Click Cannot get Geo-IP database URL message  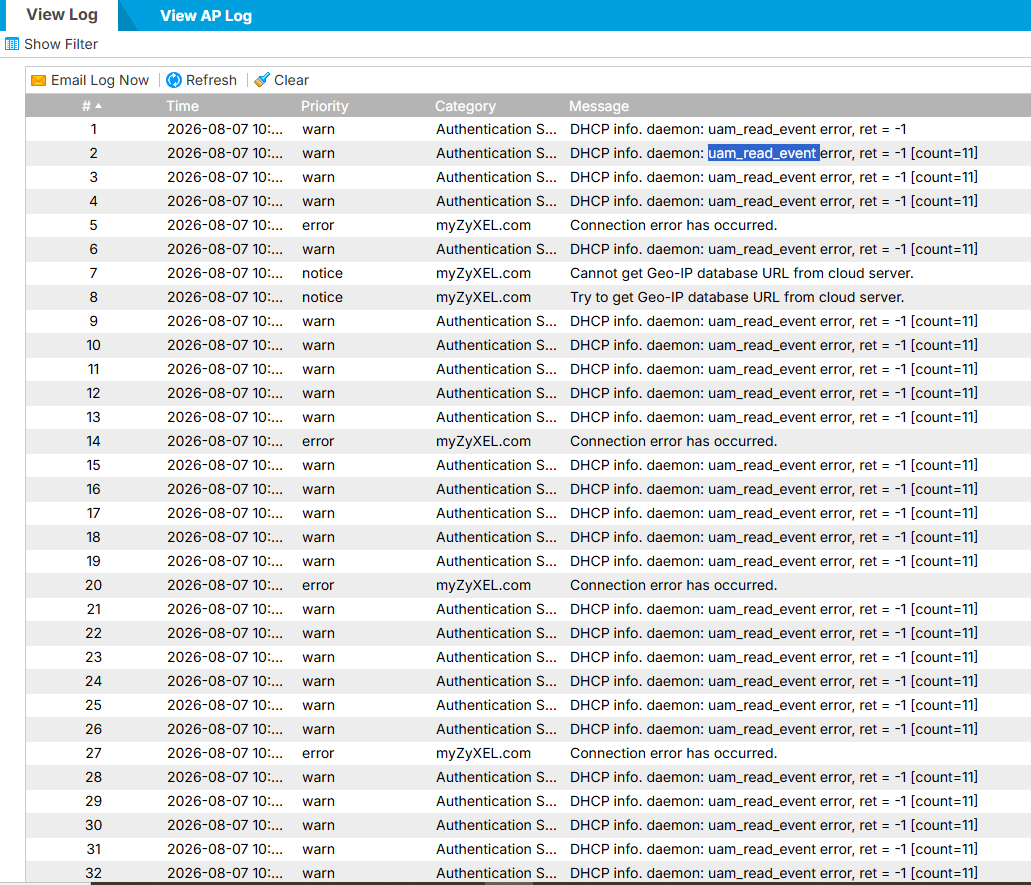point(742,274)
